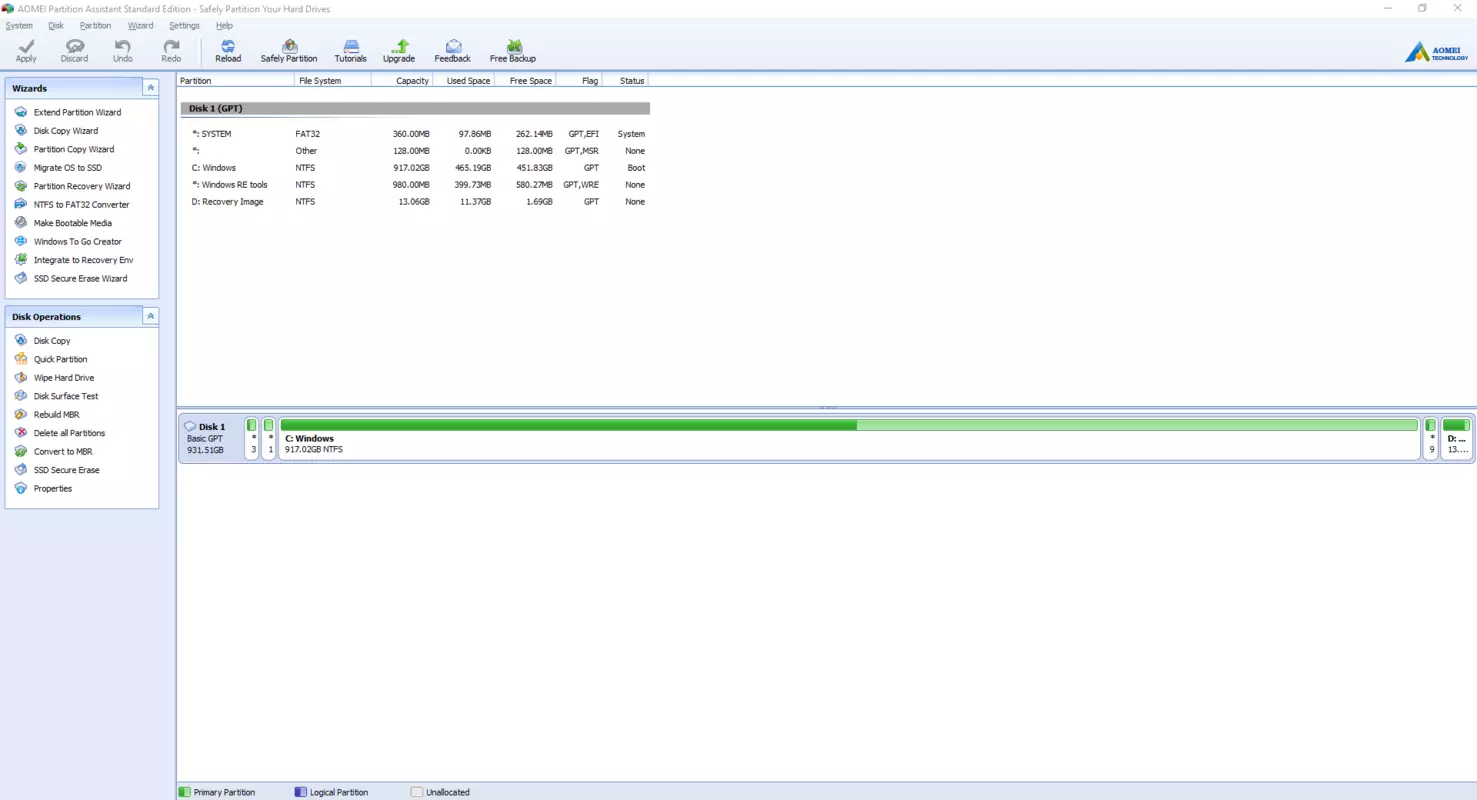Launch the Partition Copy Wizard
This screenshot has height=800, width=1477.
(x=74, y=149)
